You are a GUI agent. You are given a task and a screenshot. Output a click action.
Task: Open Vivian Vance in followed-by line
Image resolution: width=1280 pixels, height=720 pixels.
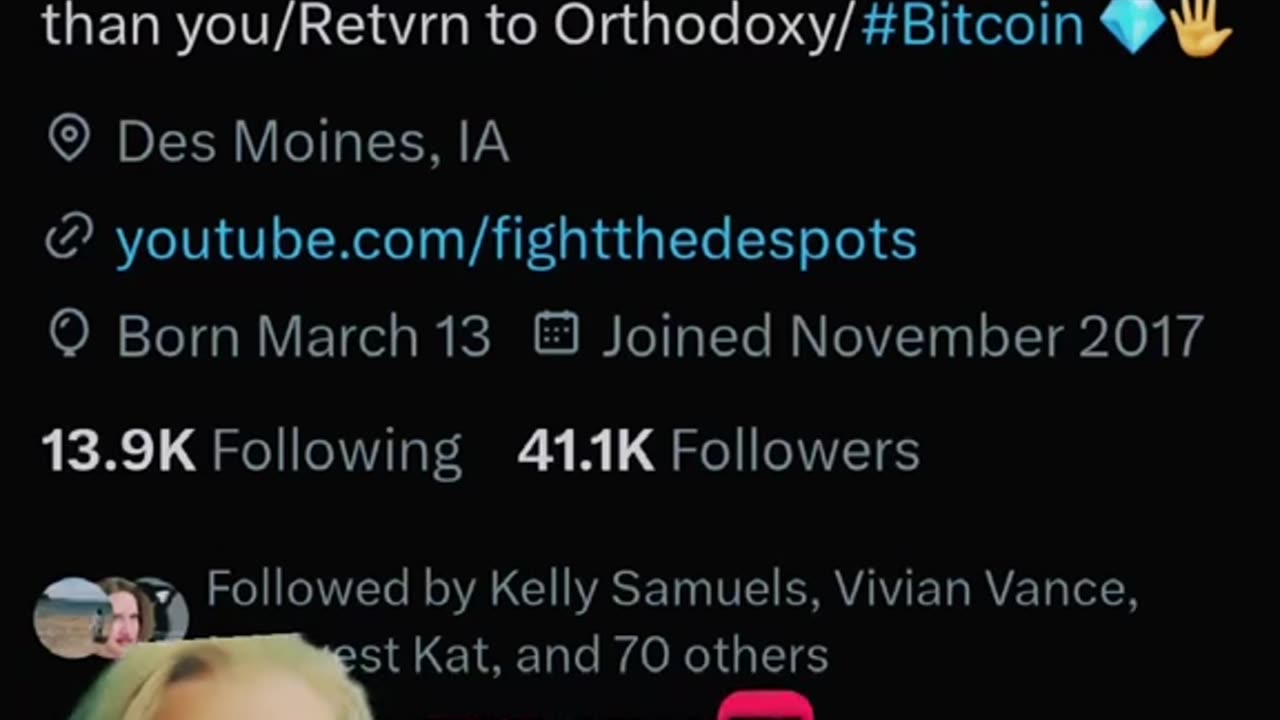click(985, 589)
